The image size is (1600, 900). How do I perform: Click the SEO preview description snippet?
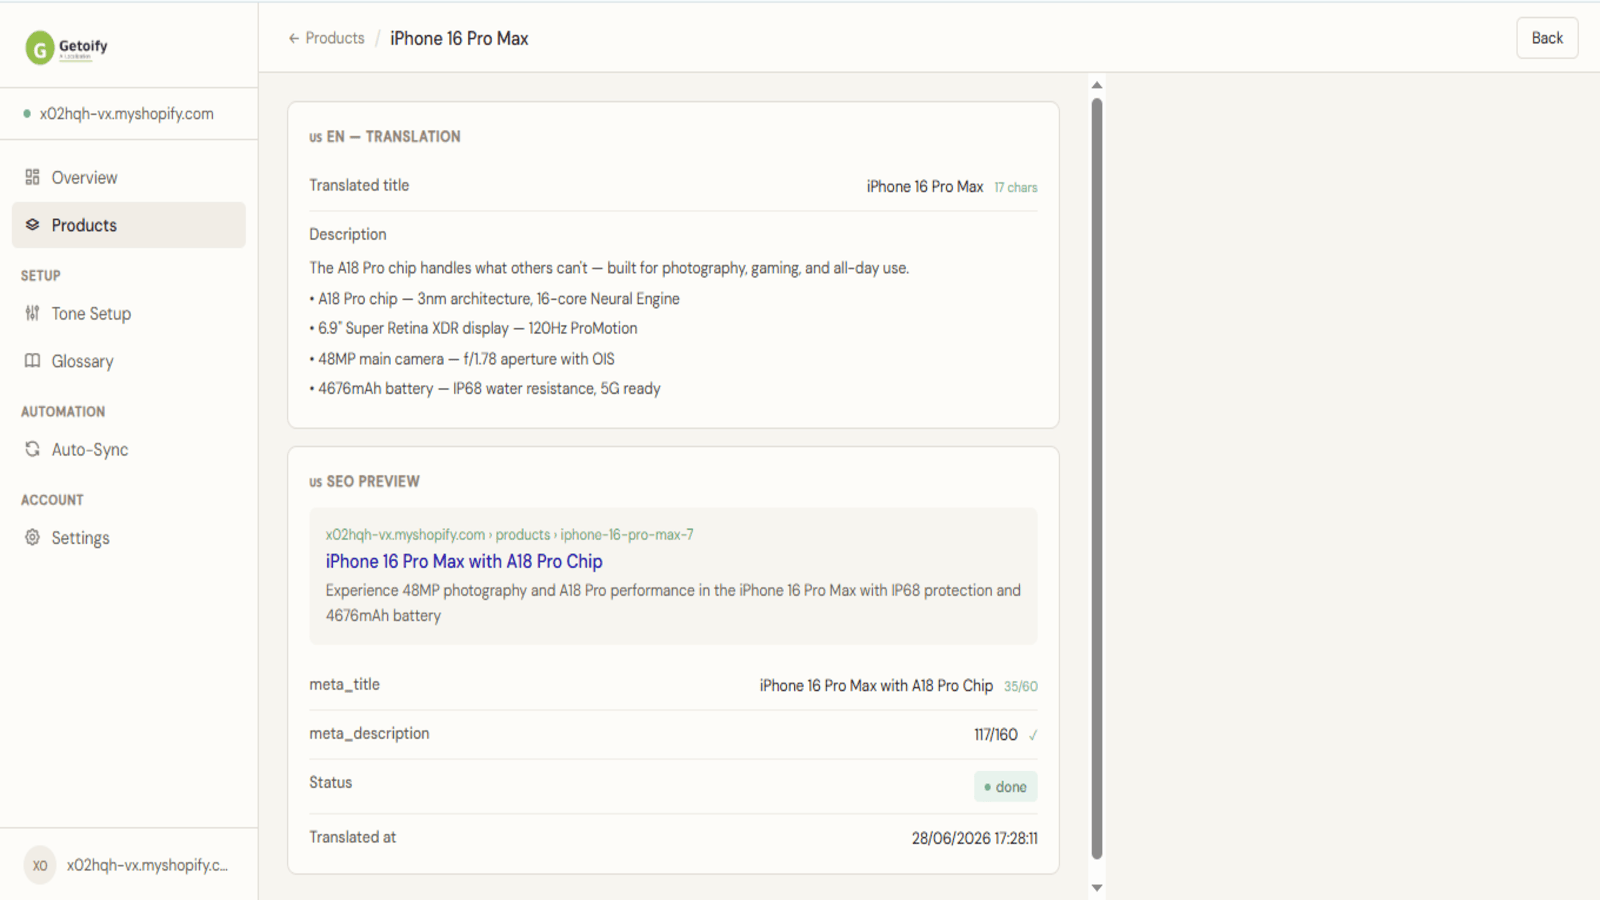pos(673,603)
